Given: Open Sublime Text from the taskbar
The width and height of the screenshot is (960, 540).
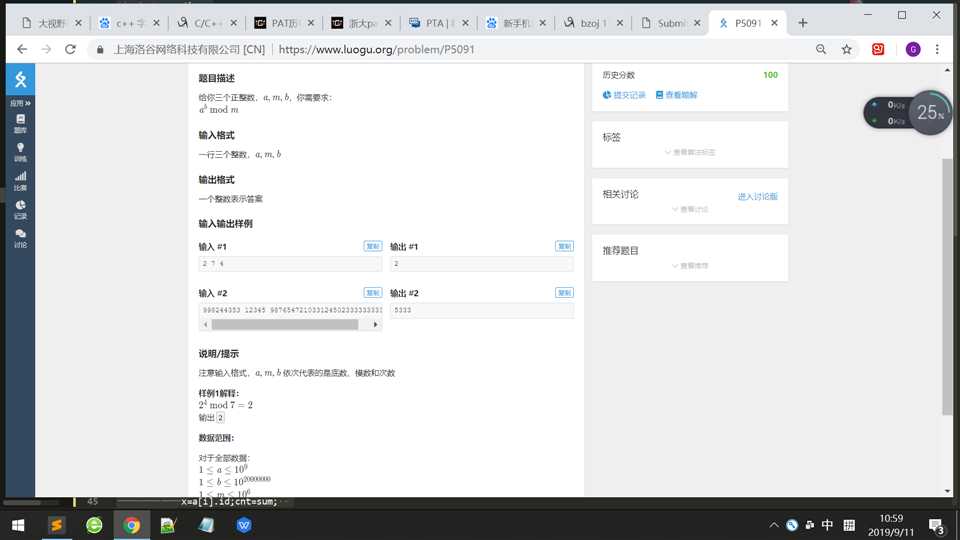Looking at the screenshot, I should coord(56,525).
